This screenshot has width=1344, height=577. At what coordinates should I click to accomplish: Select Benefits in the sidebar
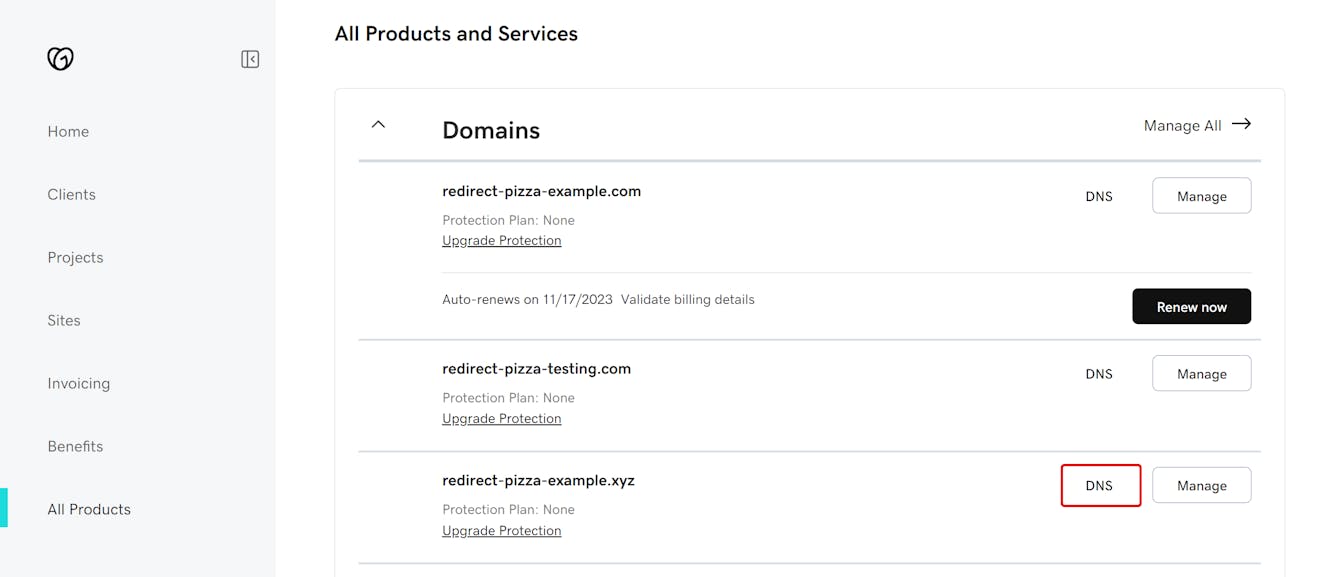pos(75,446)
